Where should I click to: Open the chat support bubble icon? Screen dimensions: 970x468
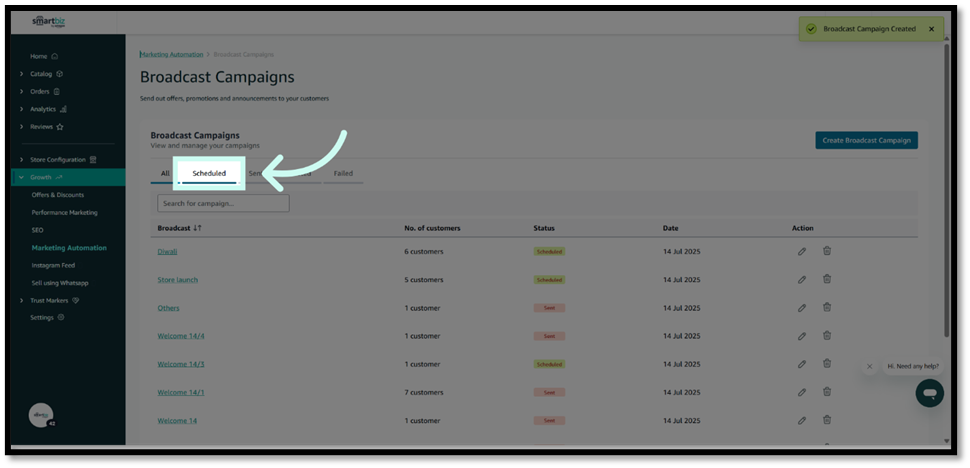(x=929, y=393)
